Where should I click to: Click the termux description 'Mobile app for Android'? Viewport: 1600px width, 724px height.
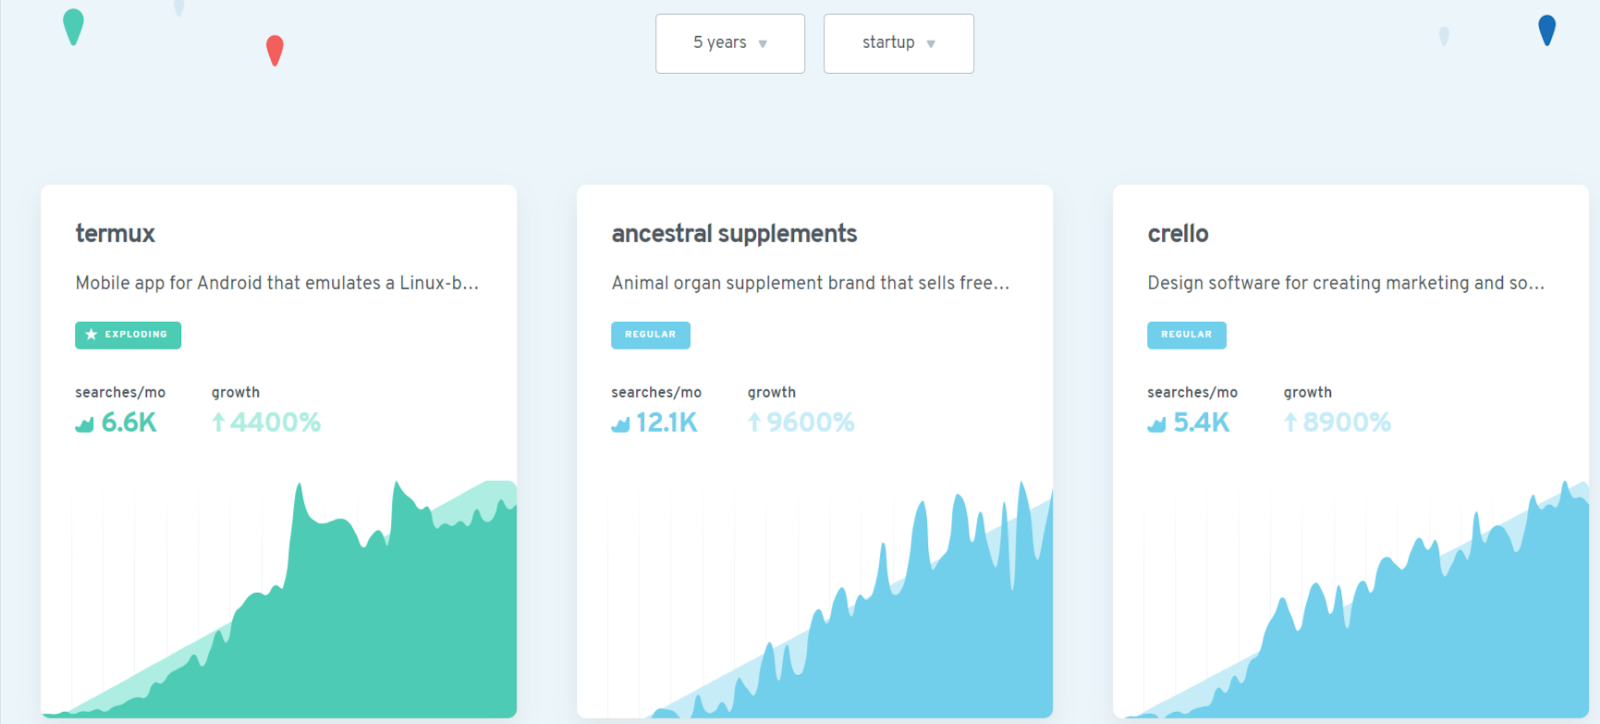tap(277, 283)
